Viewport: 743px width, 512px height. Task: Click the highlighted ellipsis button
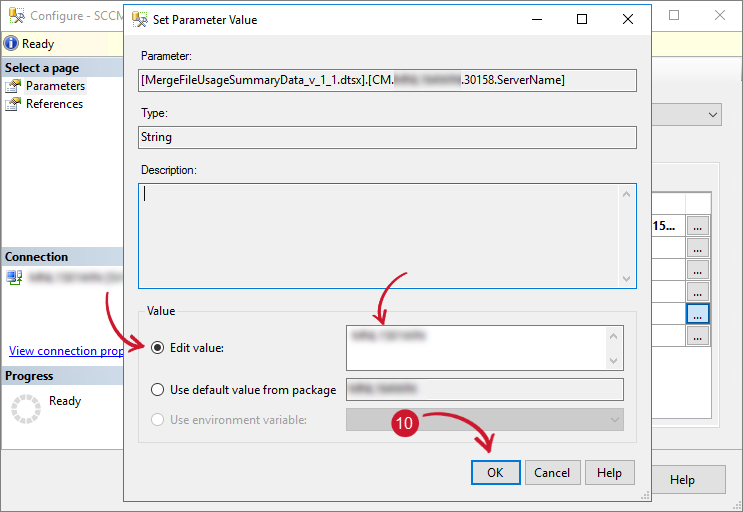pyautogui.click(x=698, y=314)
